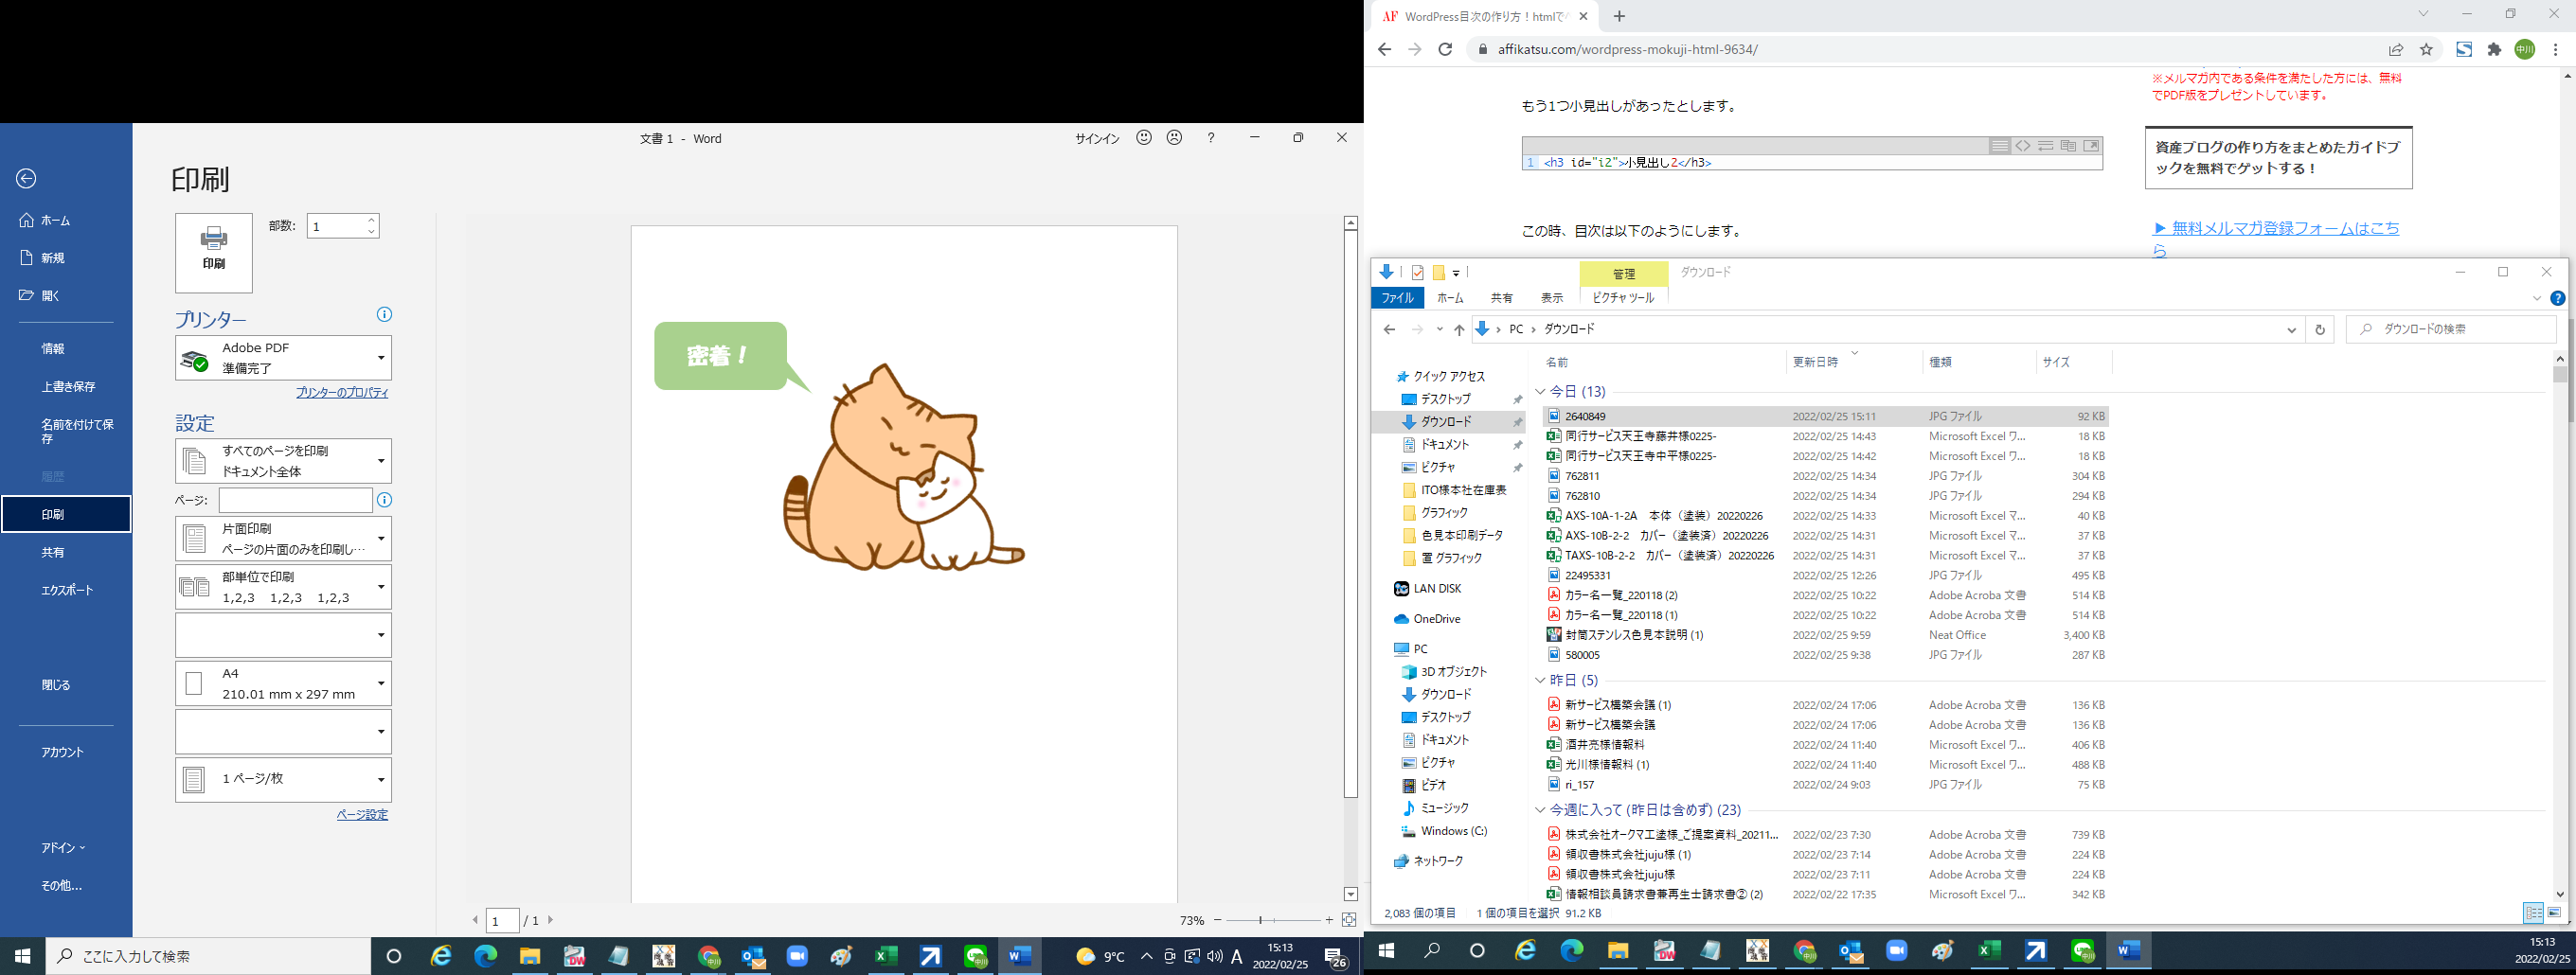The image size is (2576, 975).
Task: Open 部単位で印刷 collation dropdown
Action: point(283,587)
